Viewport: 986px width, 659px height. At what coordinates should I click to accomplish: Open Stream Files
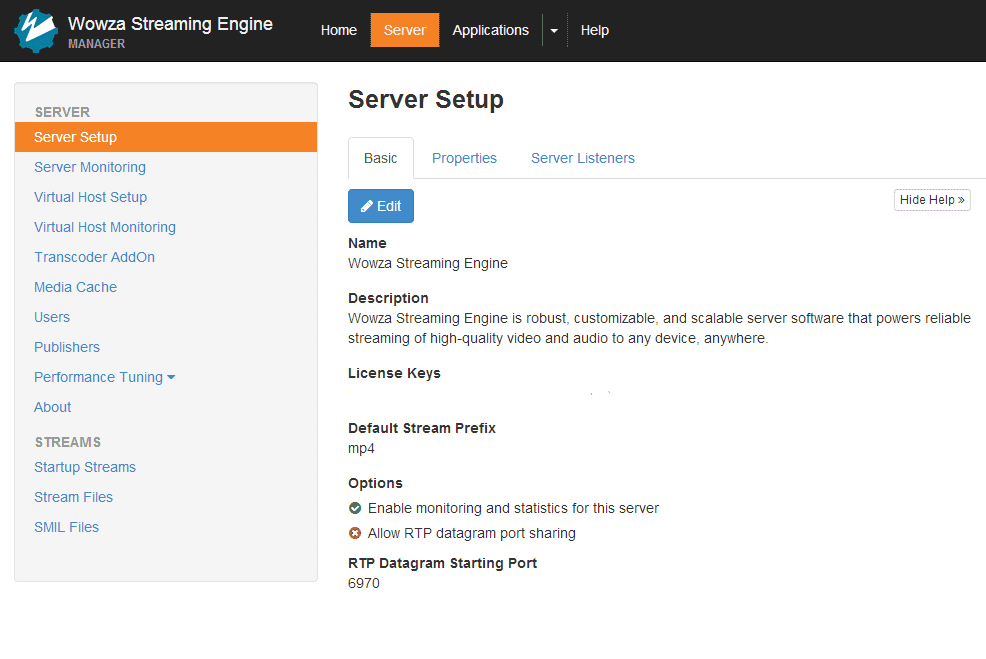pyautogui.click(x=74, y=497)
